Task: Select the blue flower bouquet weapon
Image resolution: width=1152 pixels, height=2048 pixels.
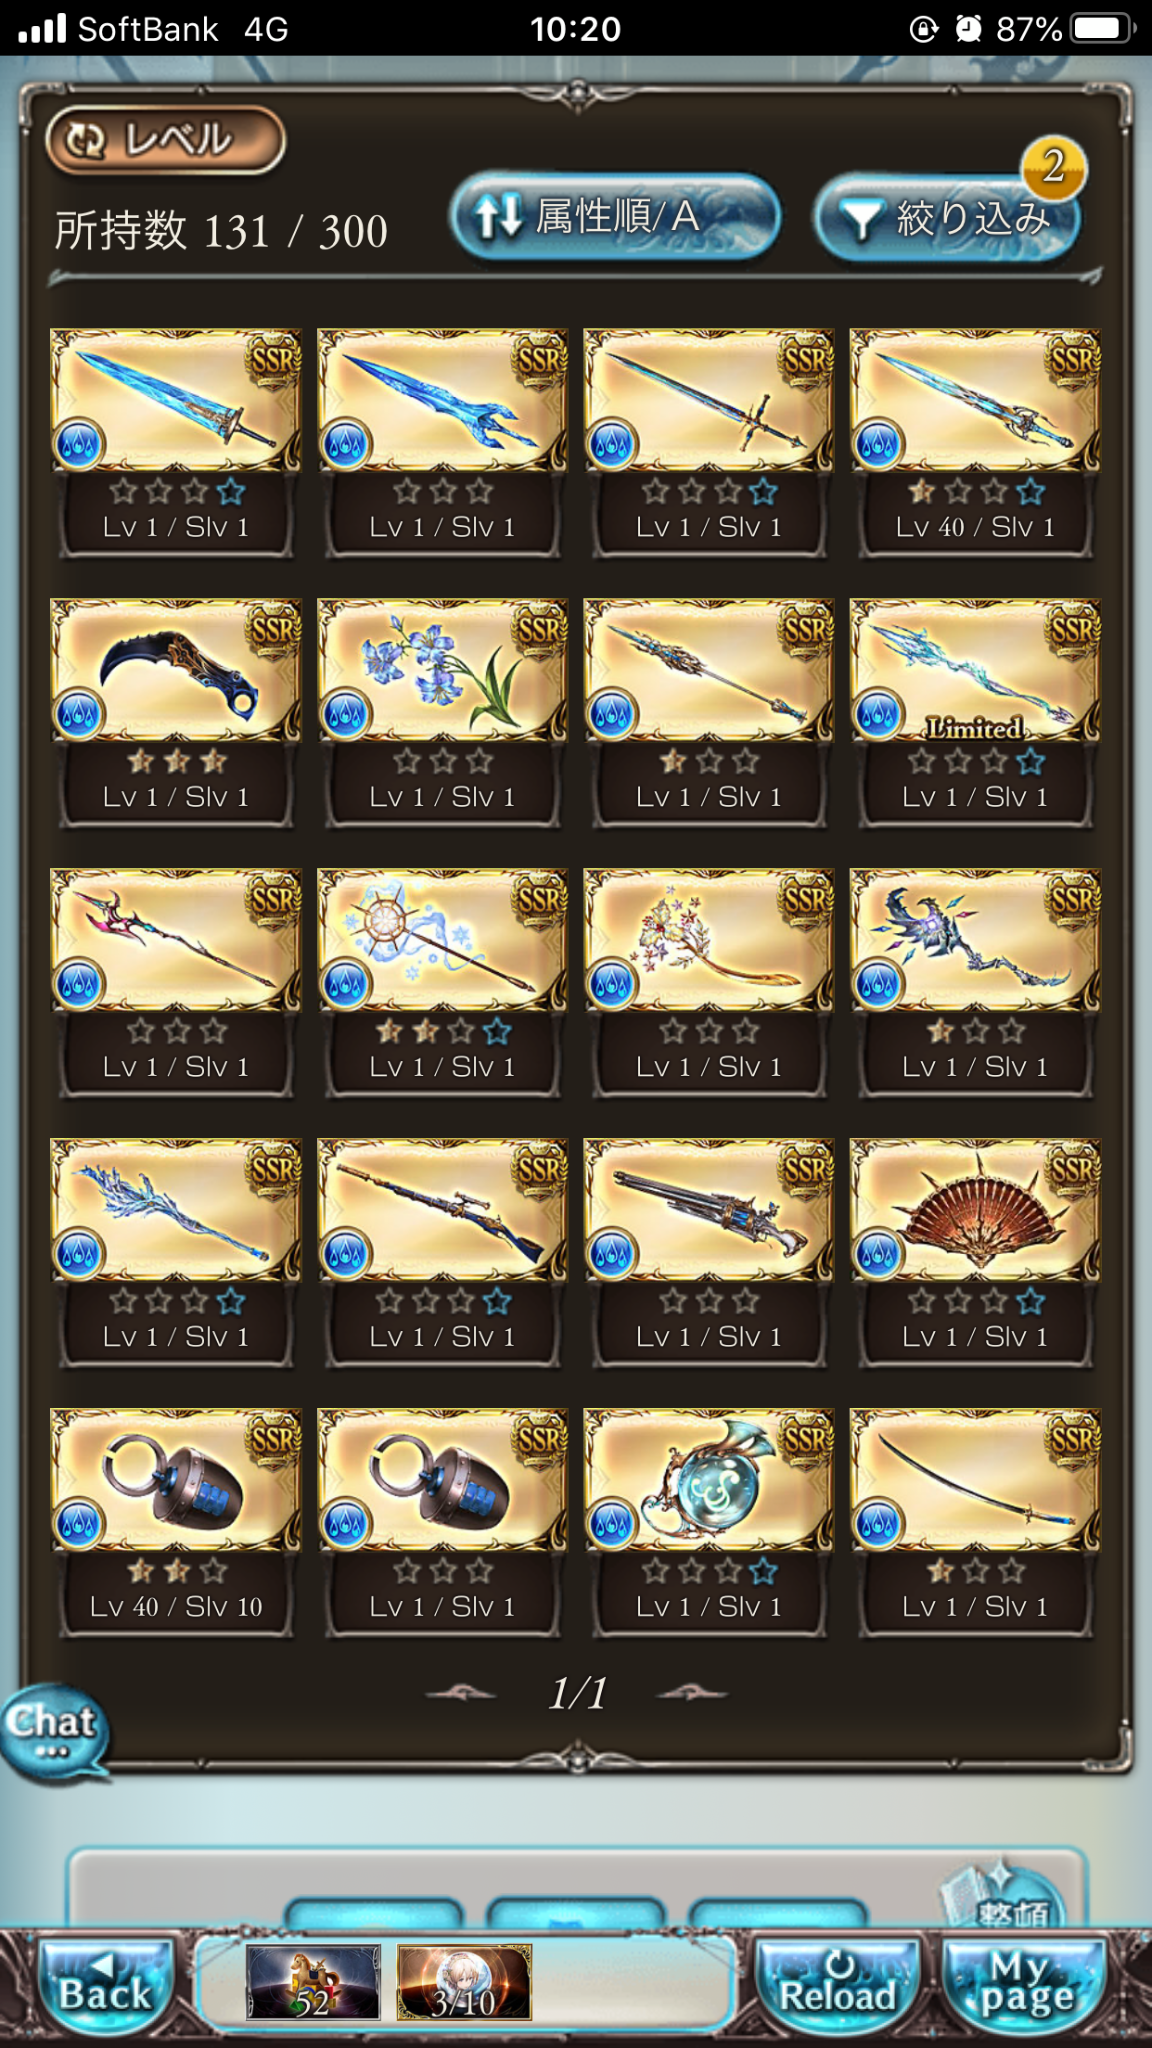Action: click(442, 713)
